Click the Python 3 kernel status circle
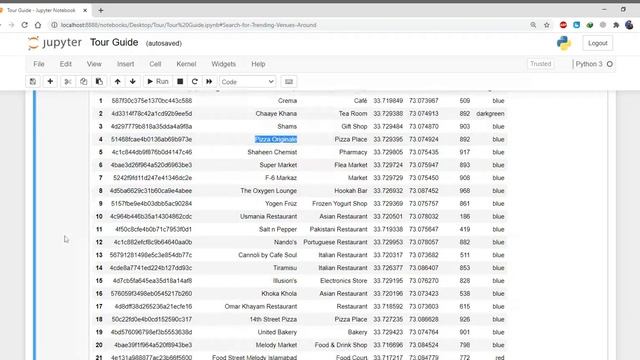 (x=610, y=64)
